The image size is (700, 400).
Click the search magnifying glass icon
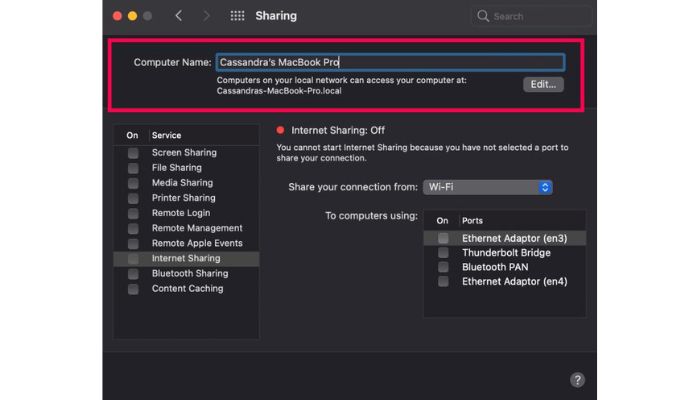484,16
